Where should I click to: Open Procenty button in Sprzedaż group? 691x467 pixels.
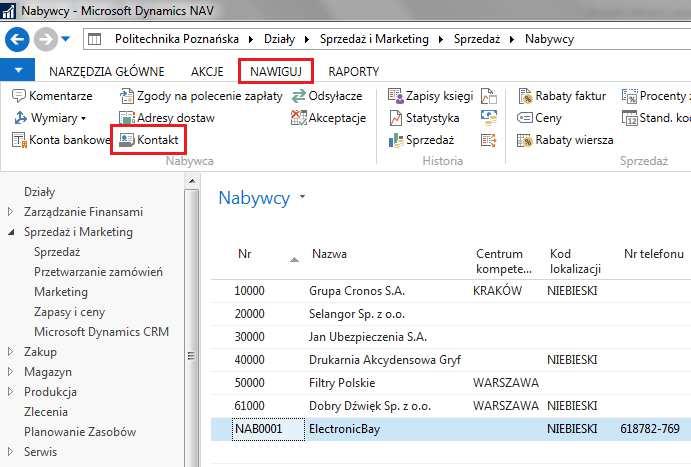[x=656, y=96]
